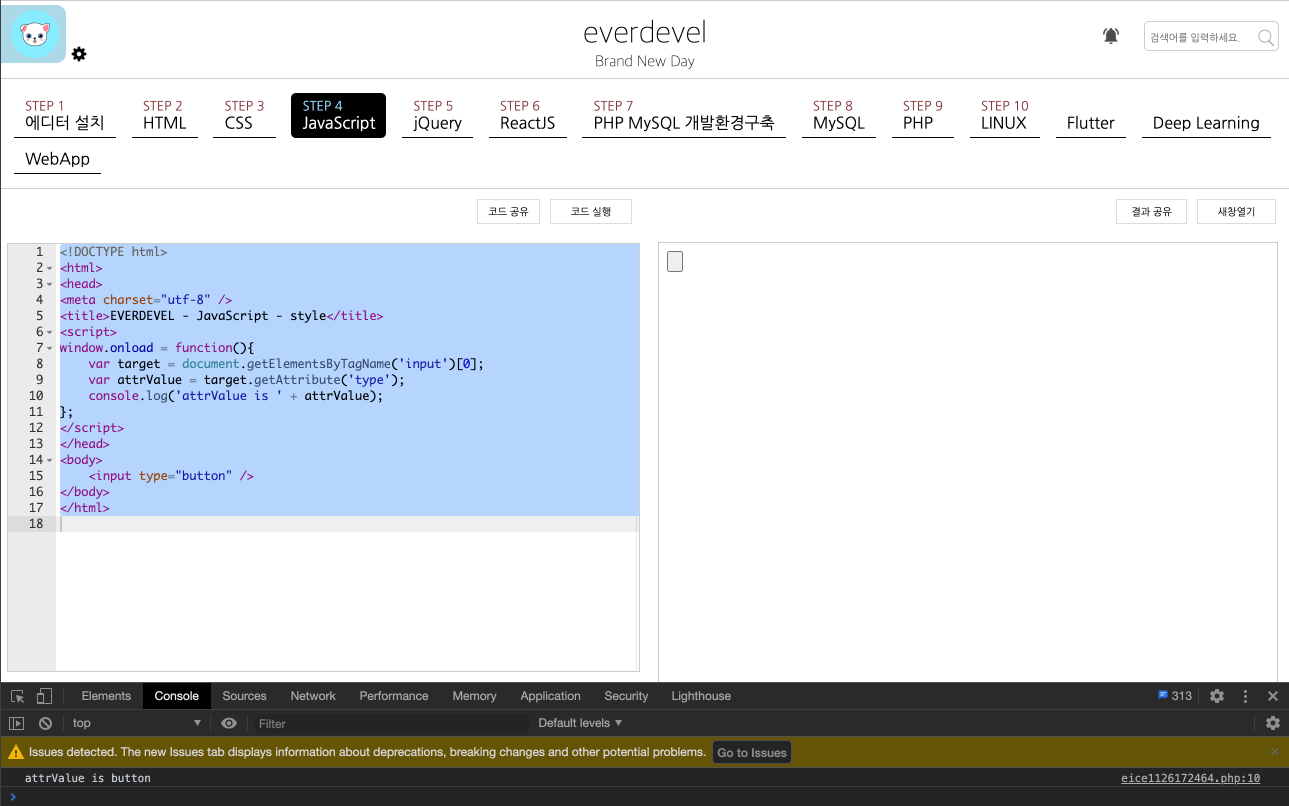Click the 코드 실행 button
This screenshot has height=806, width=1289.
coord(590,211)
